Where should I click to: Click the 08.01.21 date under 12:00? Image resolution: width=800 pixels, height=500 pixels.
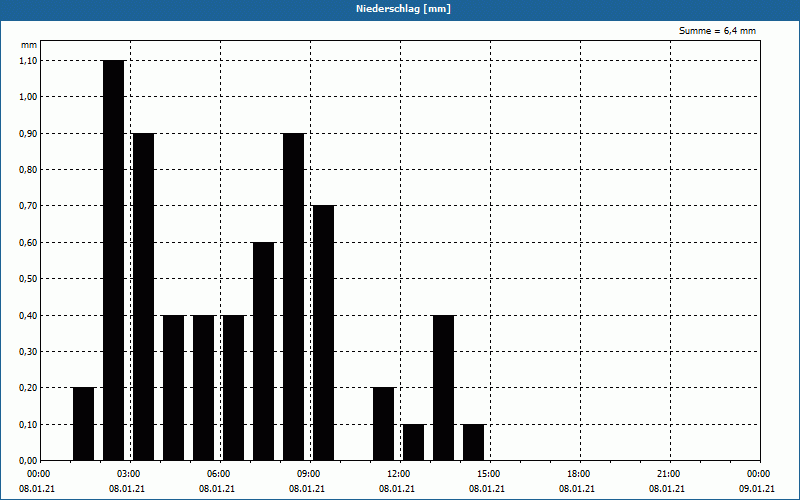coord(396,489)
